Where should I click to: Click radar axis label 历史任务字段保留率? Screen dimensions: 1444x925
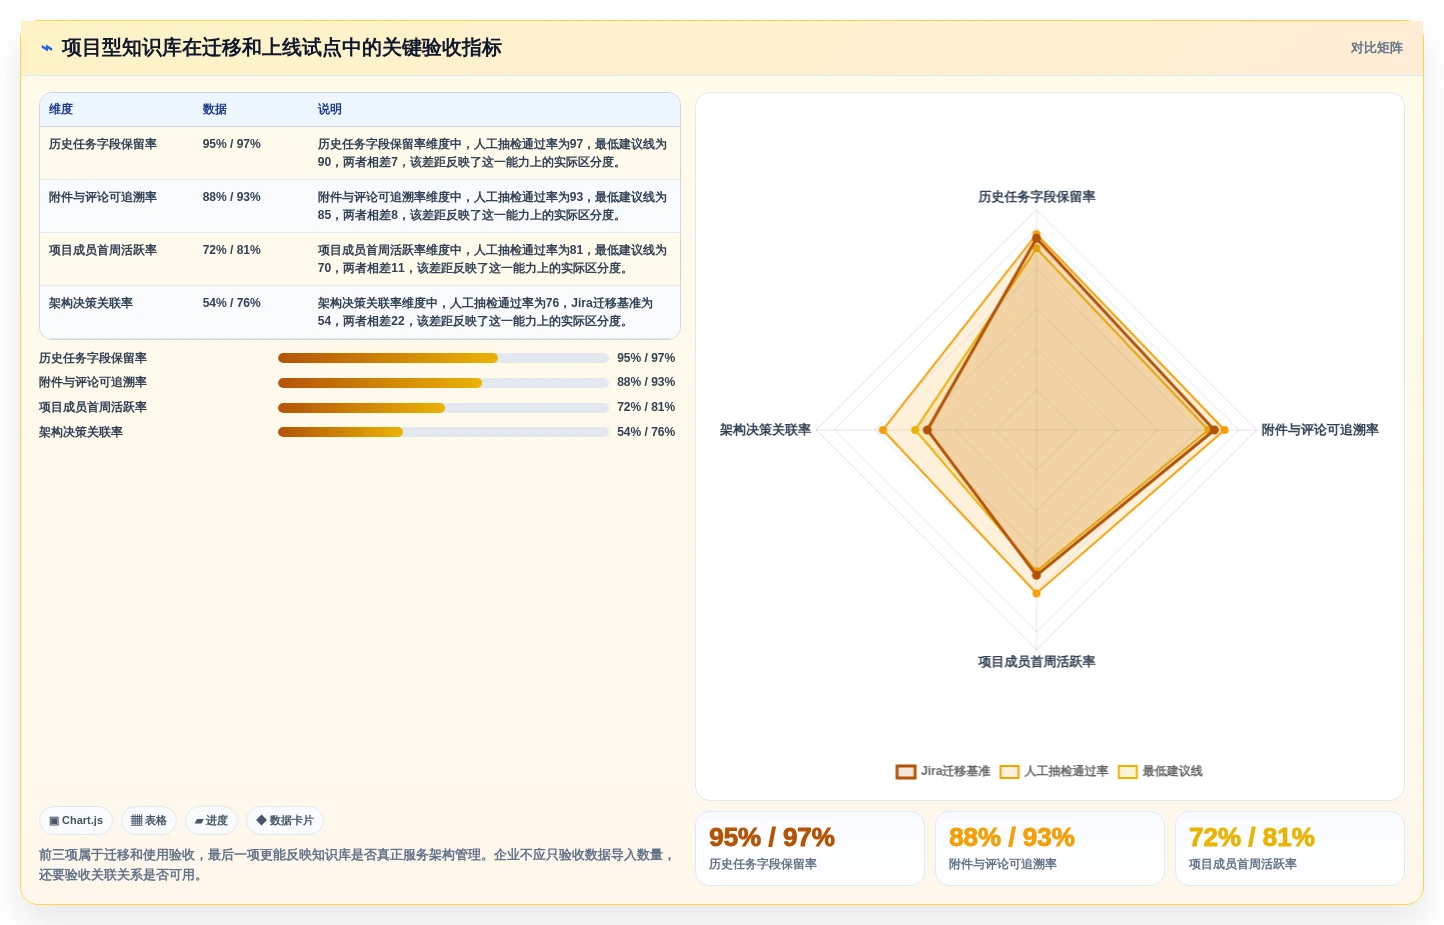click(1036, 197)
